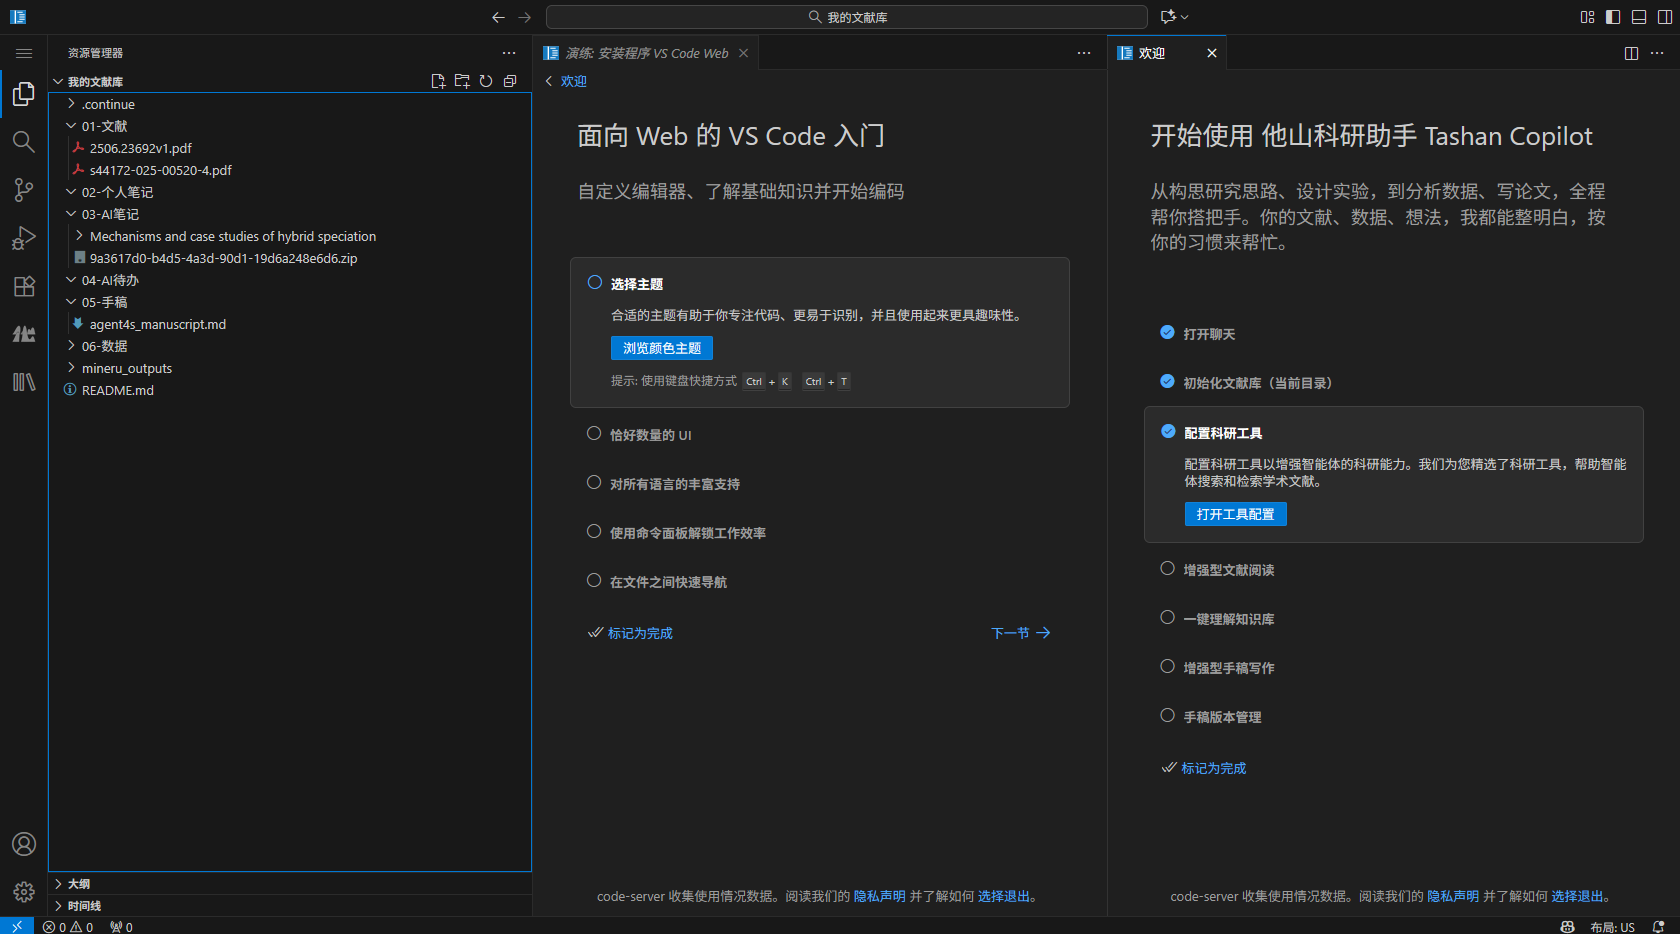
Task: Open Run and Debug view
Action: pyautogui.click(x=24, y=238)
